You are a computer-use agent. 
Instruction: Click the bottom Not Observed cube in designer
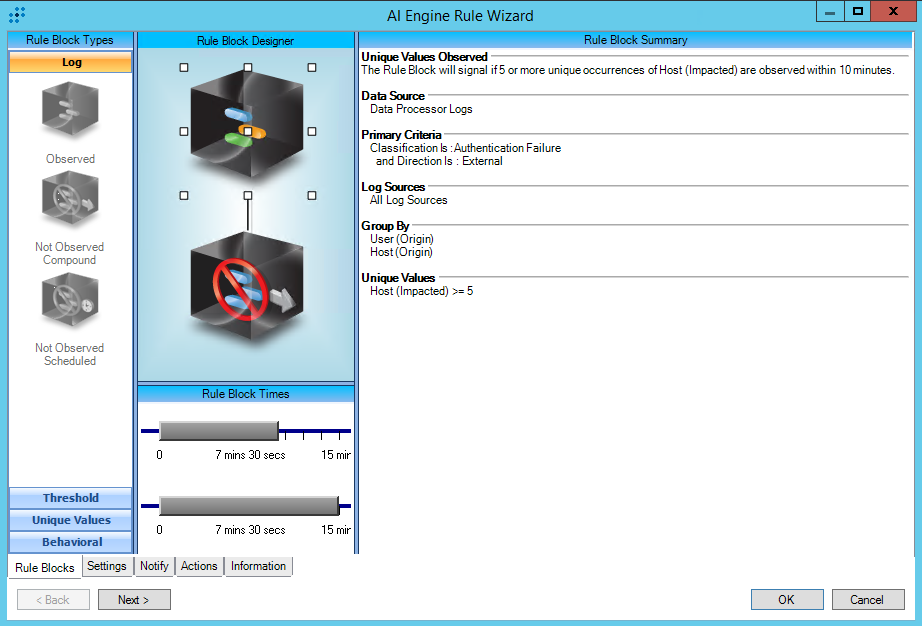(247, 292)
